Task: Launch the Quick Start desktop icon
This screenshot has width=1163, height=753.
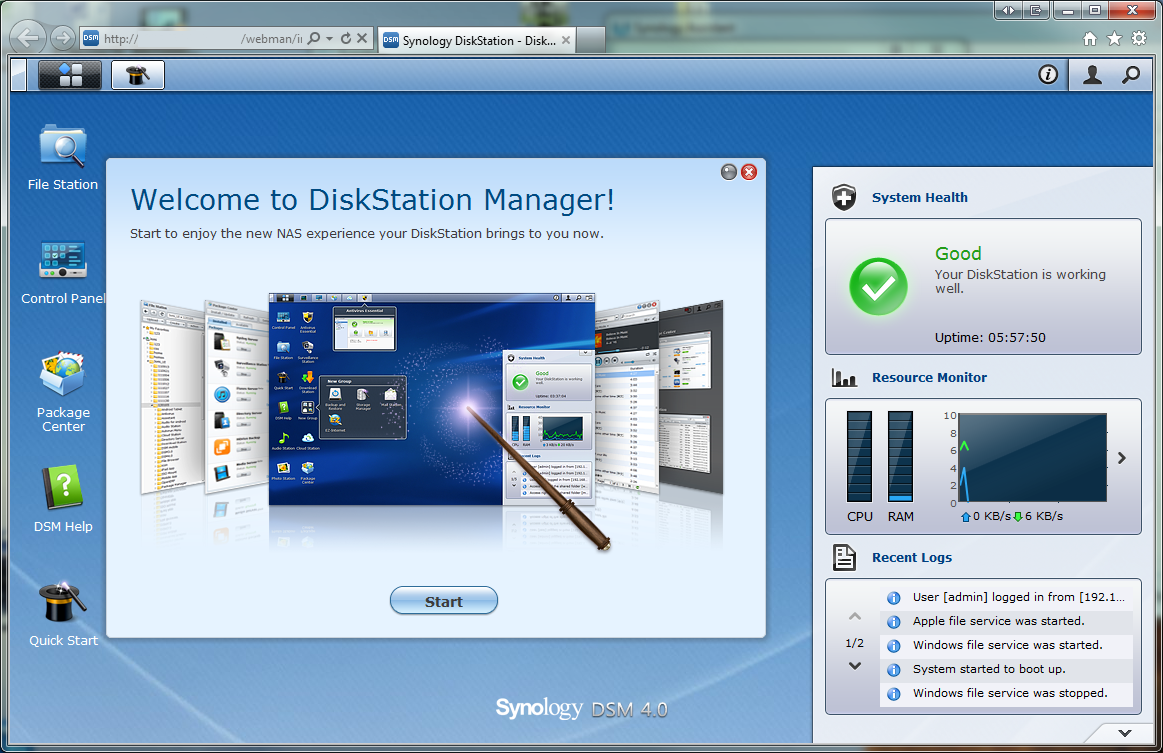Action: 63,614
